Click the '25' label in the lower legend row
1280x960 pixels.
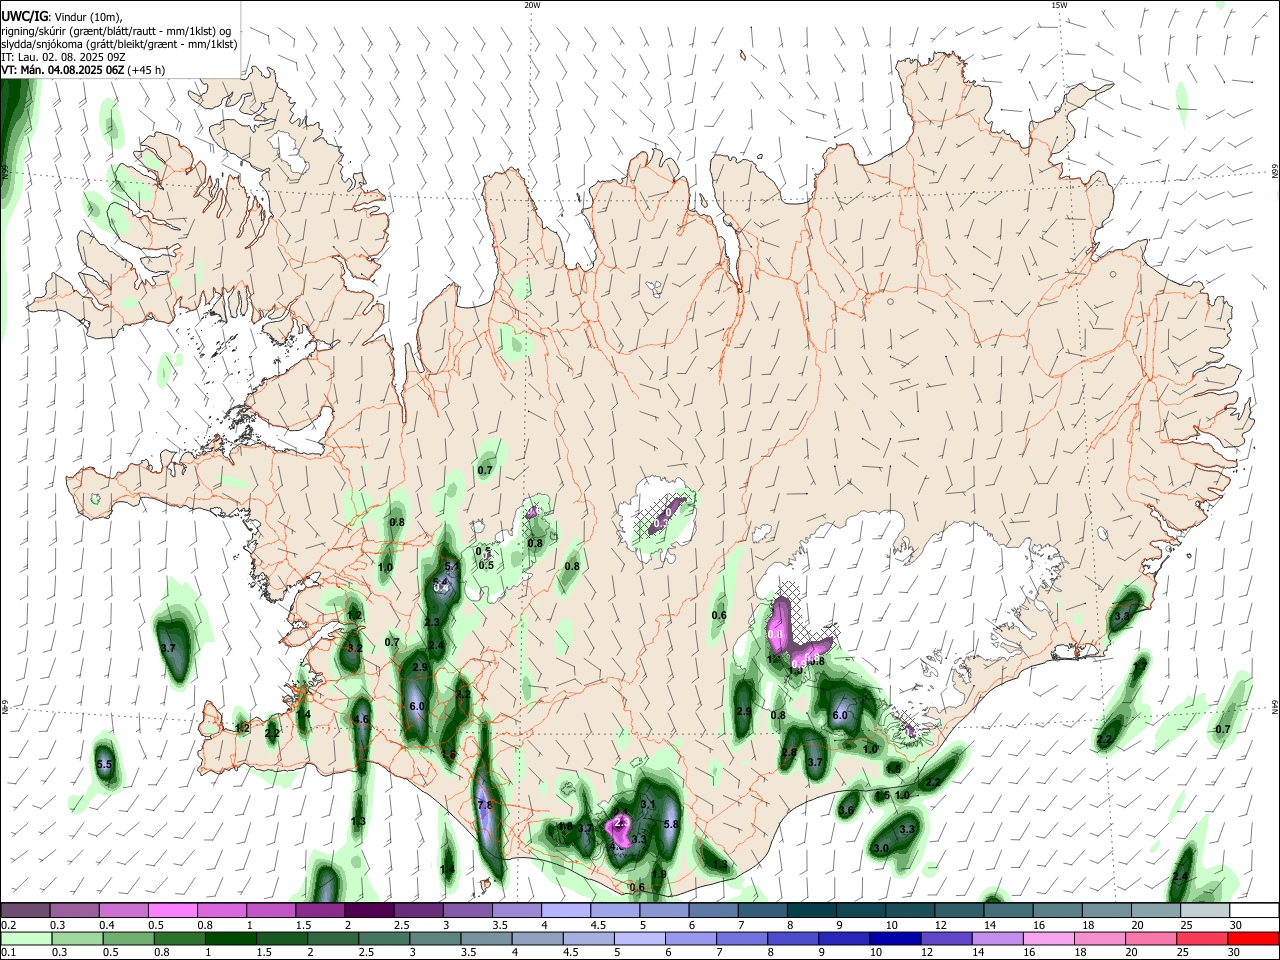tap(1184, 953)
